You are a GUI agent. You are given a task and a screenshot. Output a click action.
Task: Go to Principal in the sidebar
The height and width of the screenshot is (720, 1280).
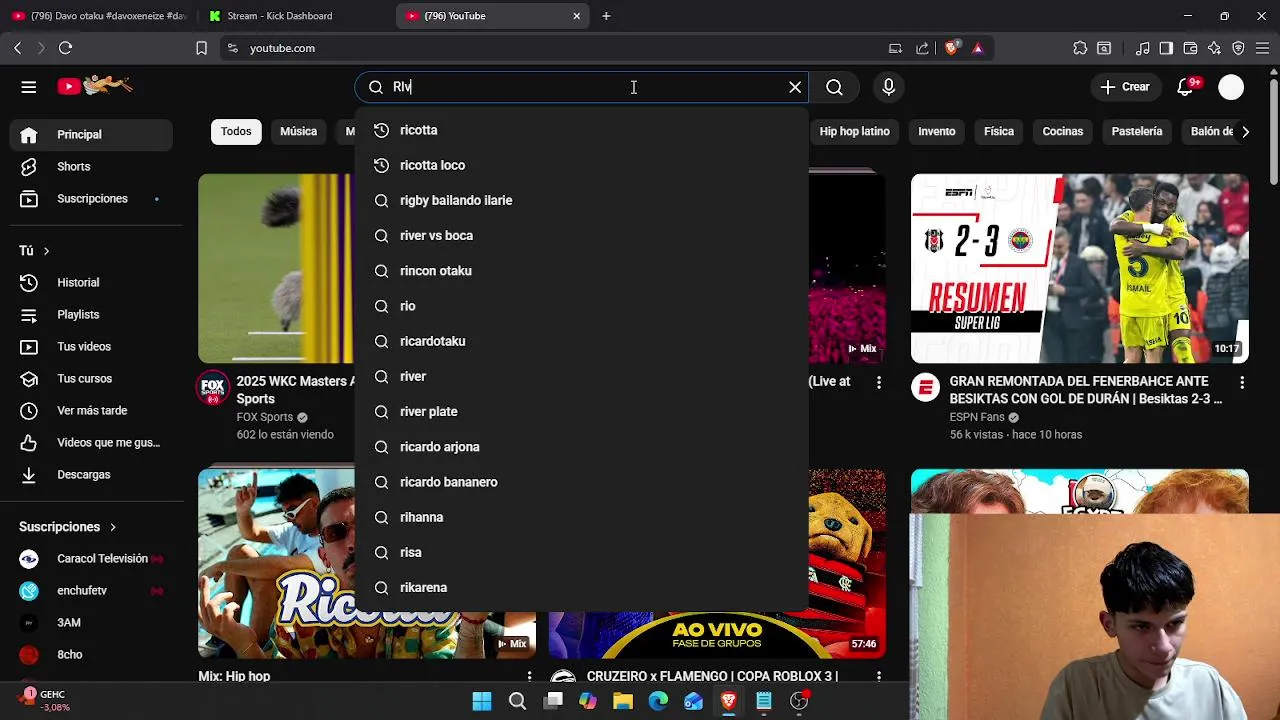pyautogui.click(x=91, y=134)
